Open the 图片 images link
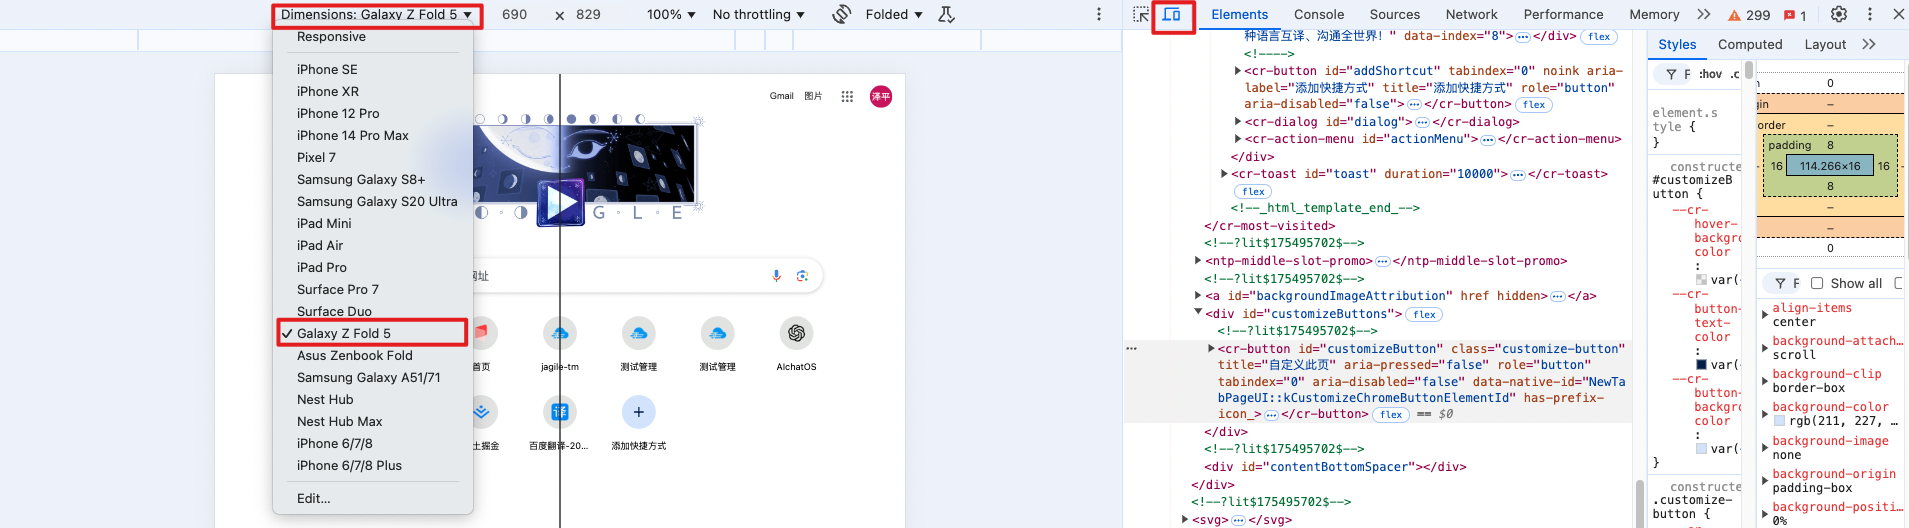Image resolution: width=1909 pixels, height=528 pixels. (814, 97)
